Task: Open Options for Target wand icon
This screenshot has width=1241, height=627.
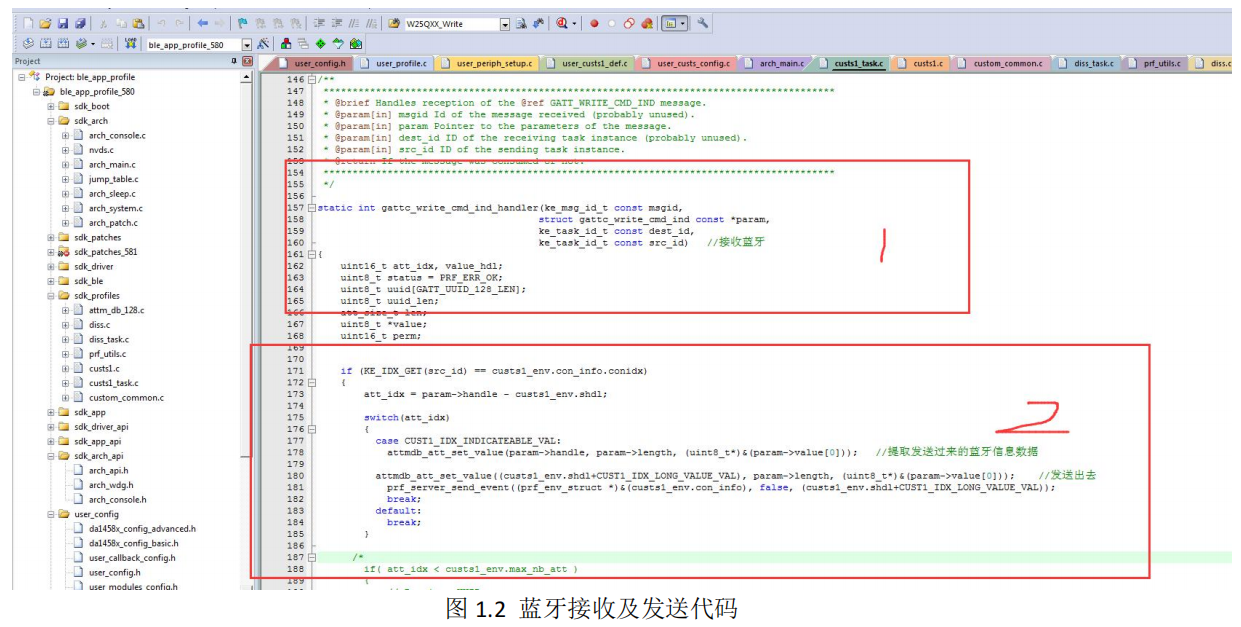Action: 263,44
